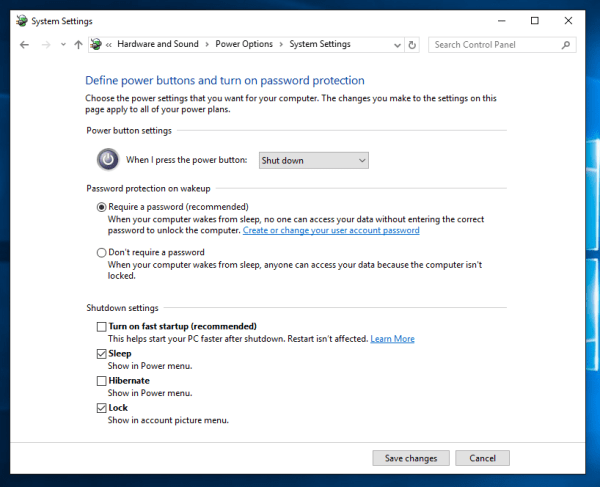Screen dimensions: 600x487
Task: Open Create or change user account password link
Action: (331, 230)
